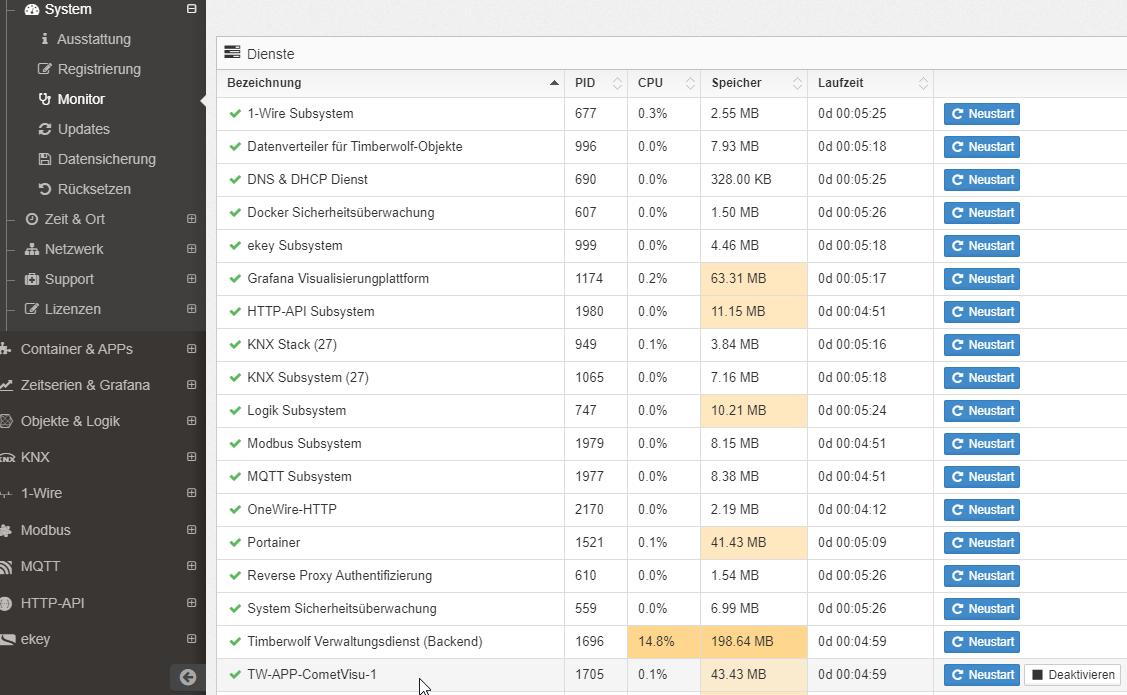Sort the table by Laufzeit column

point(870,83)
